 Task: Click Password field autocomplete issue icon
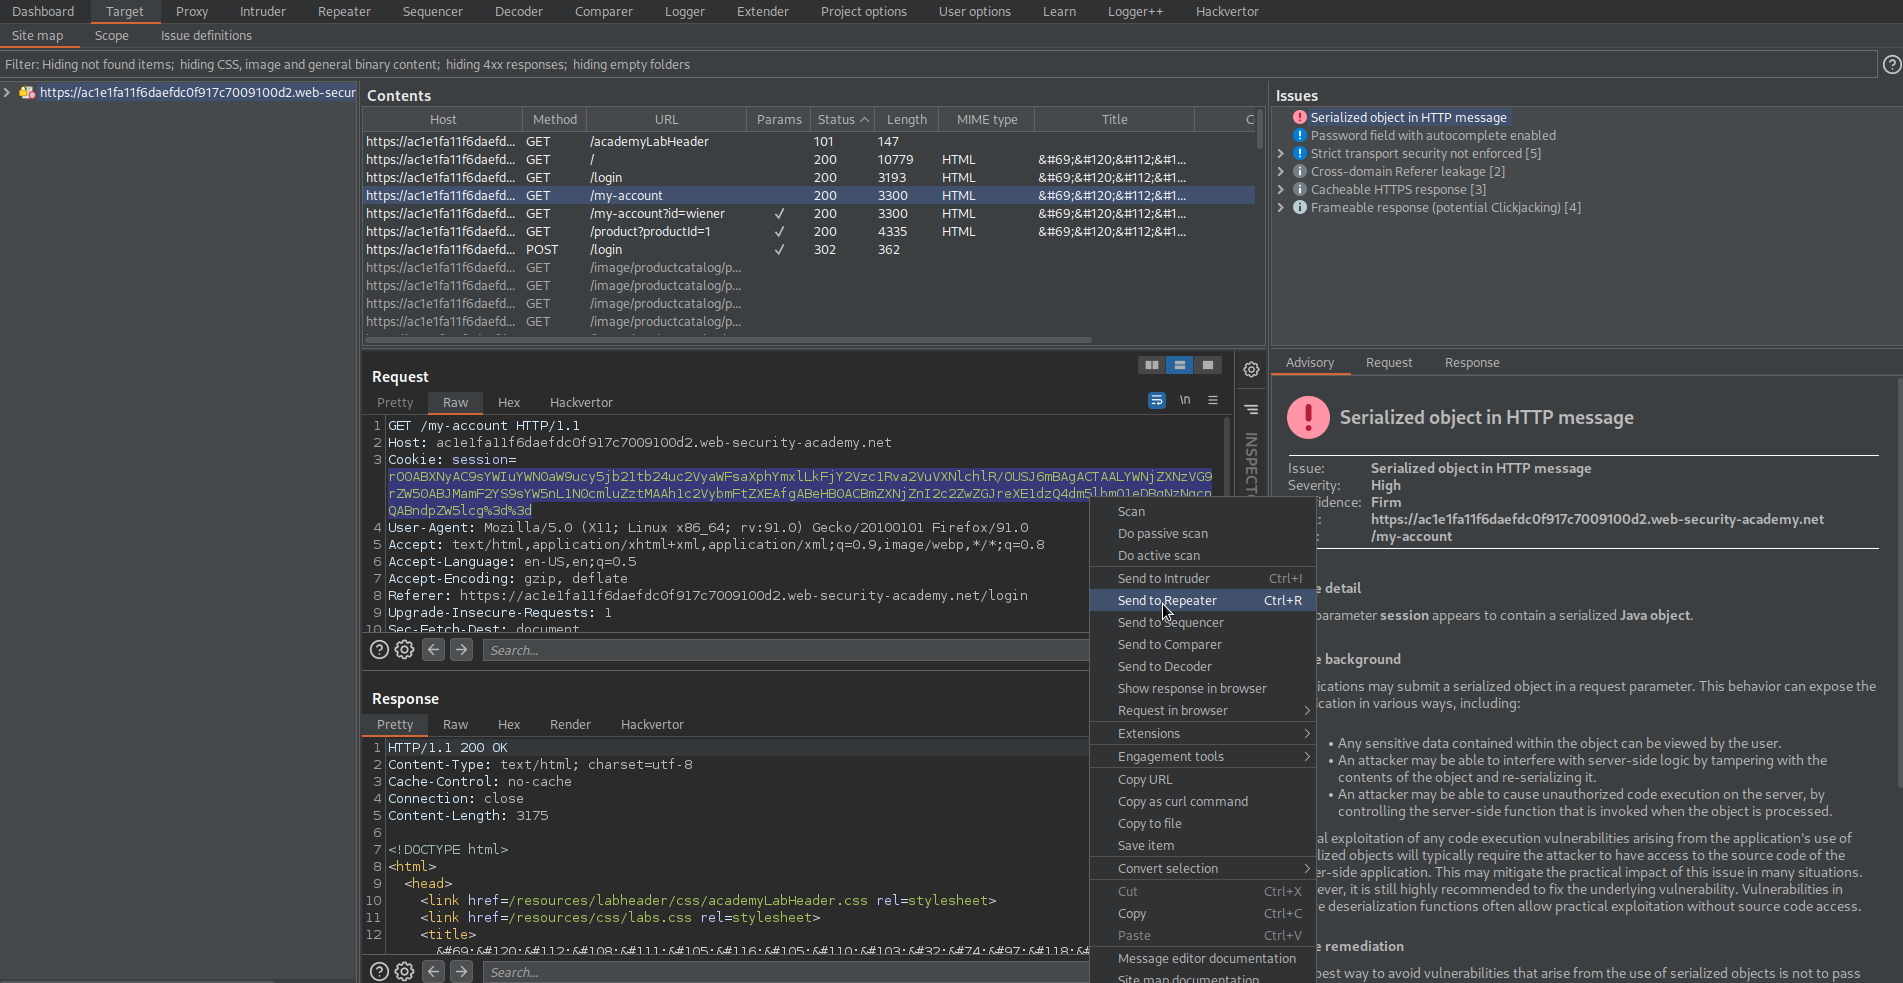tap(1300, 135)
